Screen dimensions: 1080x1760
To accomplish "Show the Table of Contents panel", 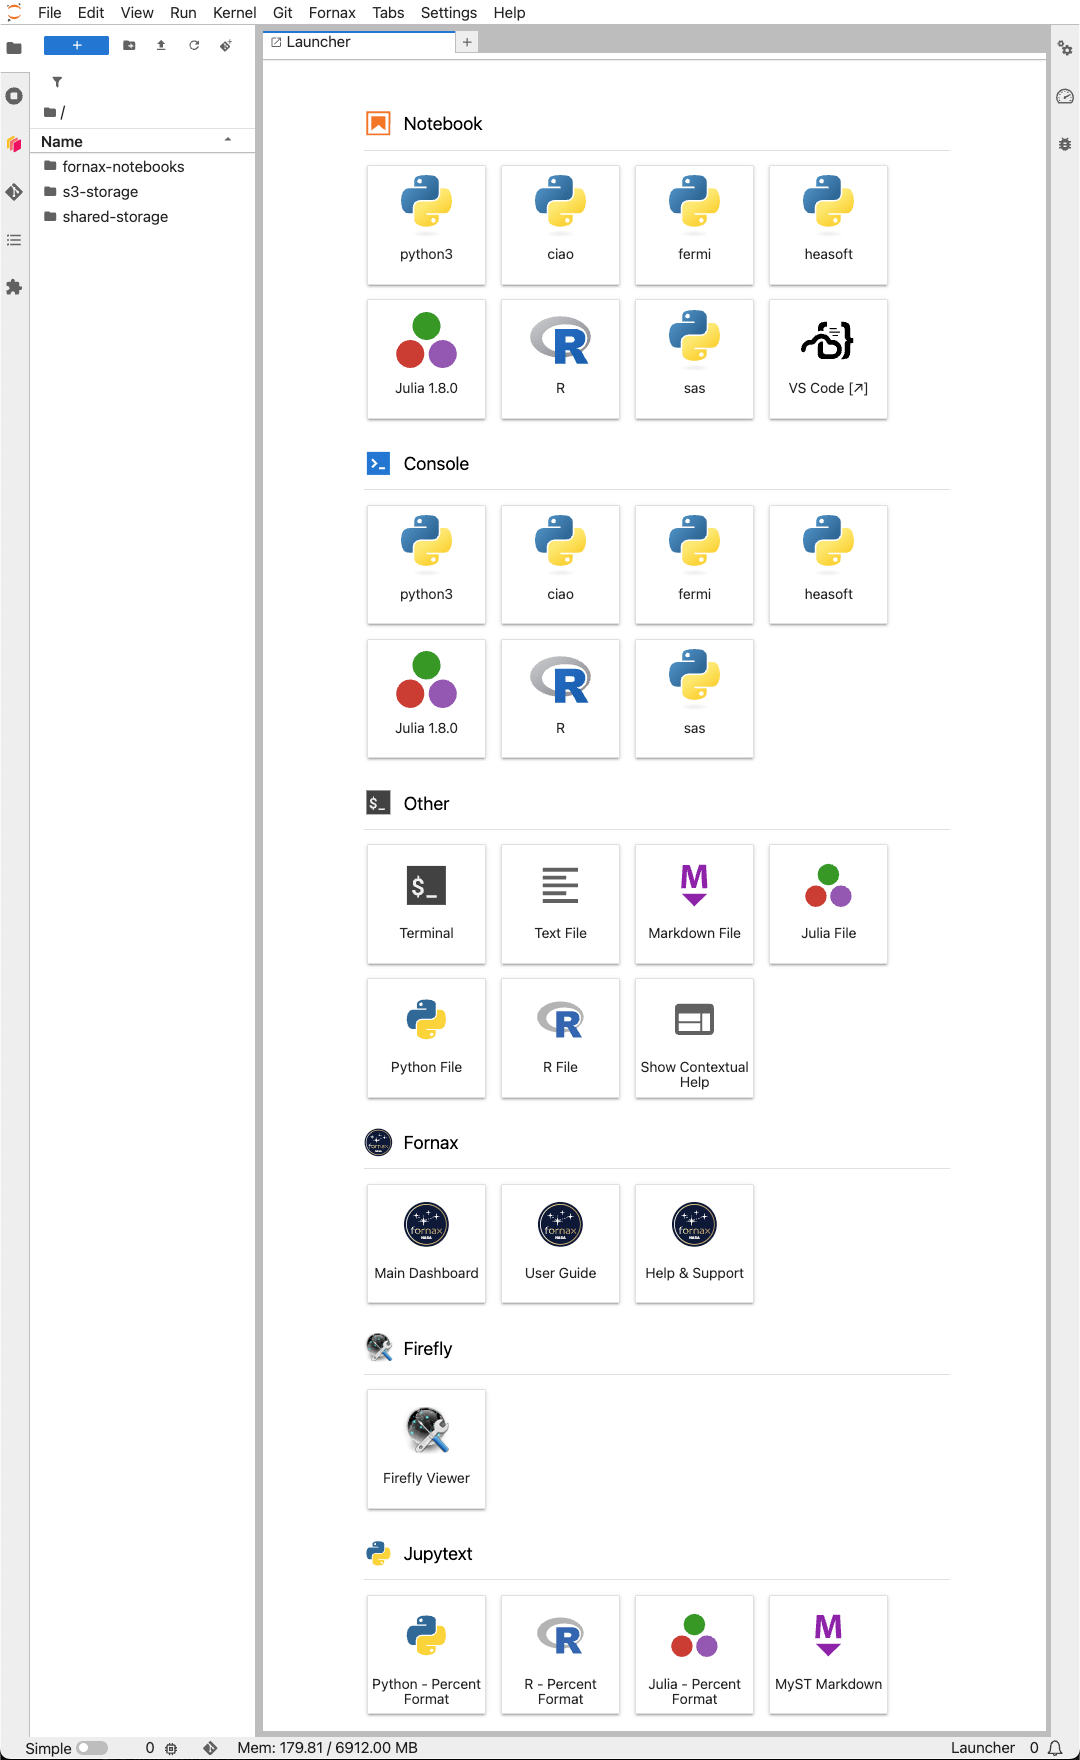I will coord(14,240).
